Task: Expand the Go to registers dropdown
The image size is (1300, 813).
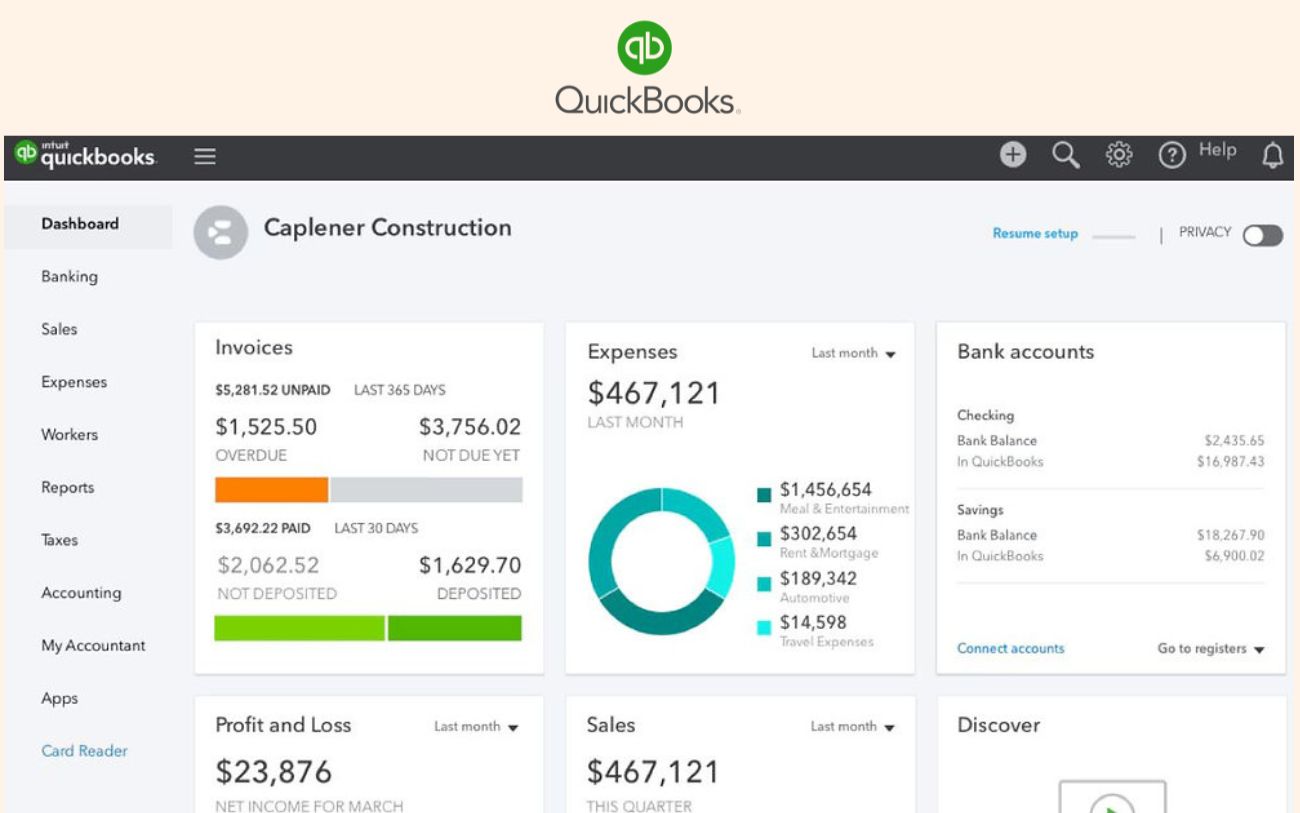Action: pos(1211,649)
